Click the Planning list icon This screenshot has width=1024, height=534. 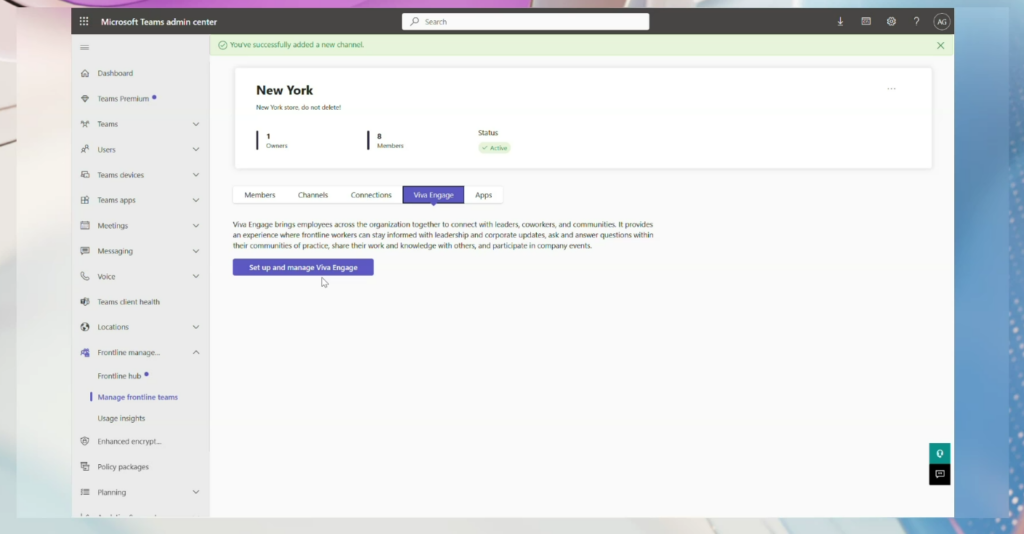[x=85, y=492]
